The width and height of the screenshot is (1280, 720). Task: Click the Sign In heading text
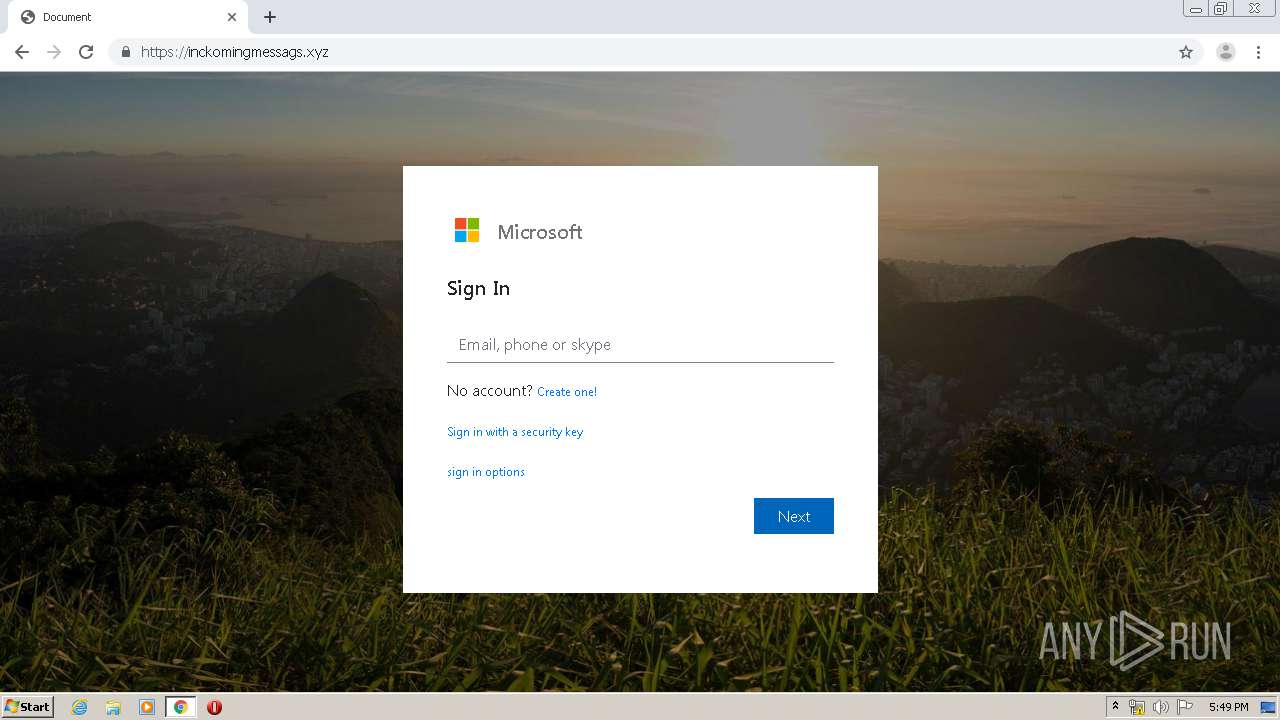(x=478, y=288)
